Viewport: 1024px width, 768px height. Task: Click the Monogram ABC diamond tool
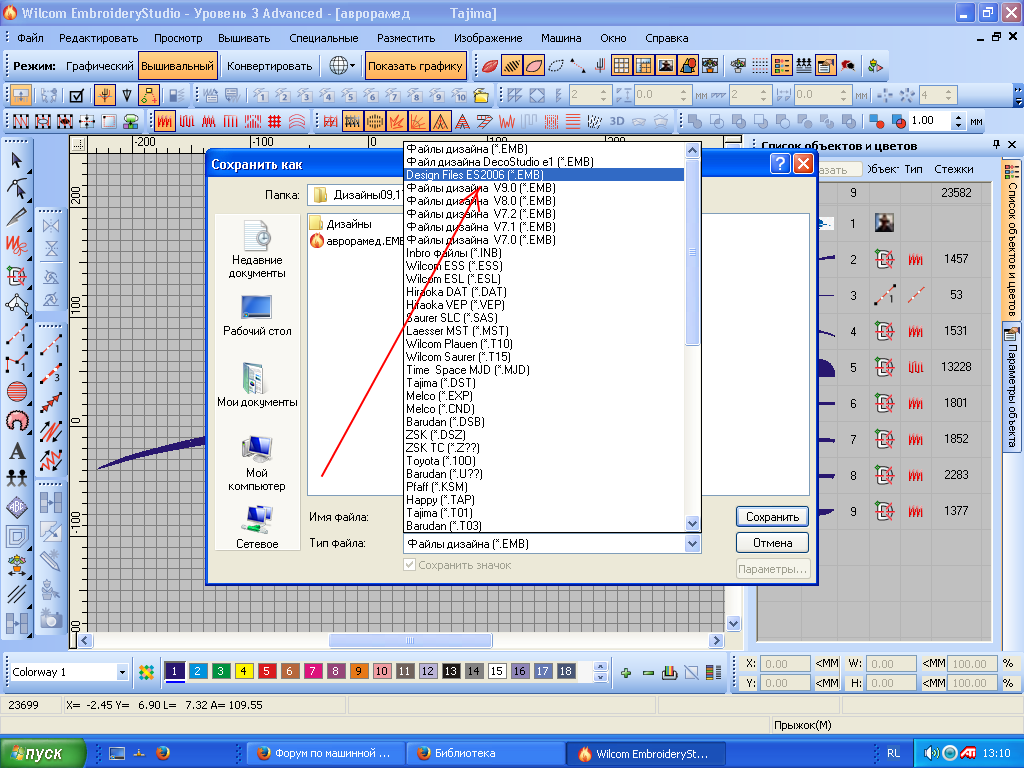click(x=17, y=507)
